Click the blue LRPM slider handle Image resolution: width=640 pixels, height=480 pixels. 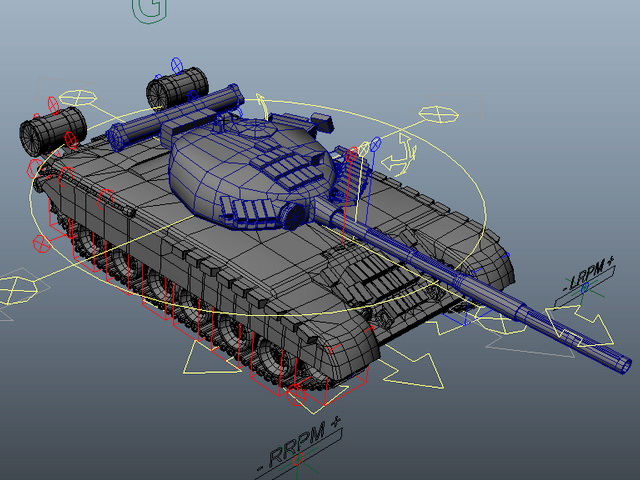pos(585,287)
